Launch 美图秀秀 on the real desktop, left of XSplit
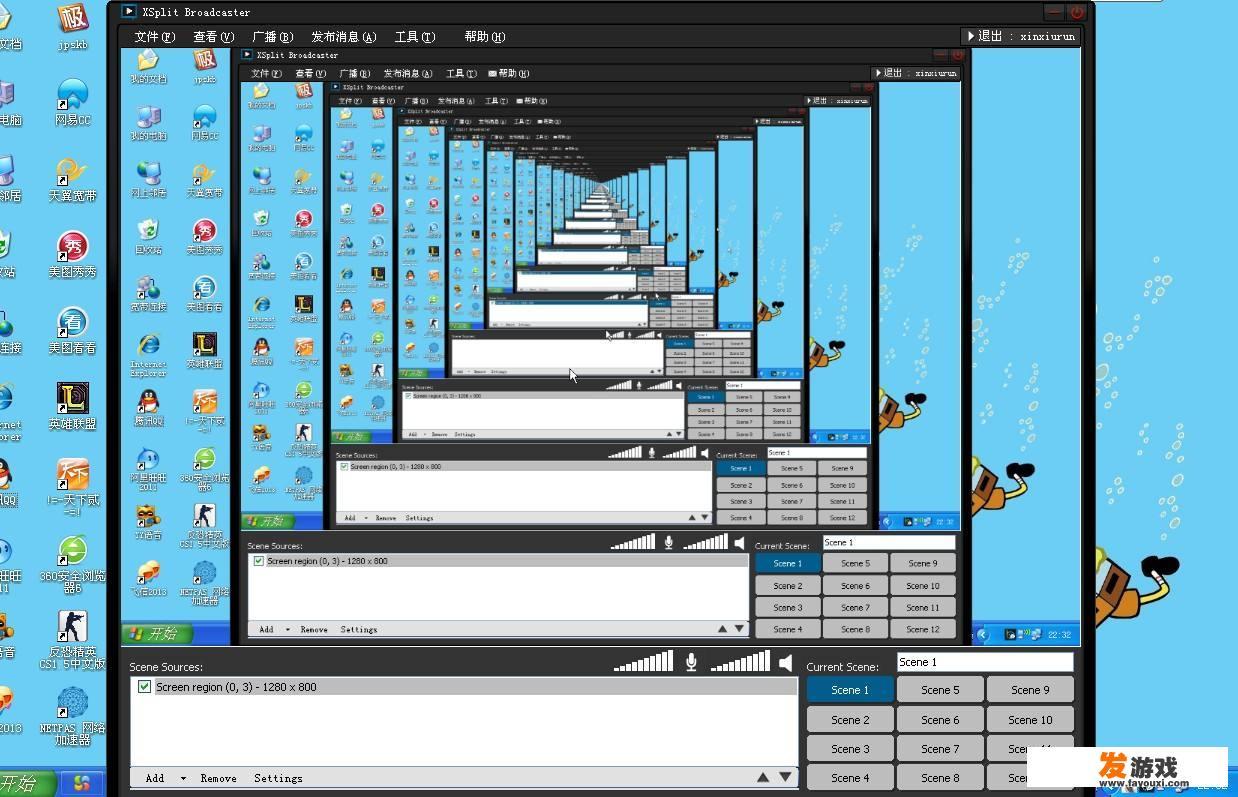The image size is (1238, 797). pos(72,253)
